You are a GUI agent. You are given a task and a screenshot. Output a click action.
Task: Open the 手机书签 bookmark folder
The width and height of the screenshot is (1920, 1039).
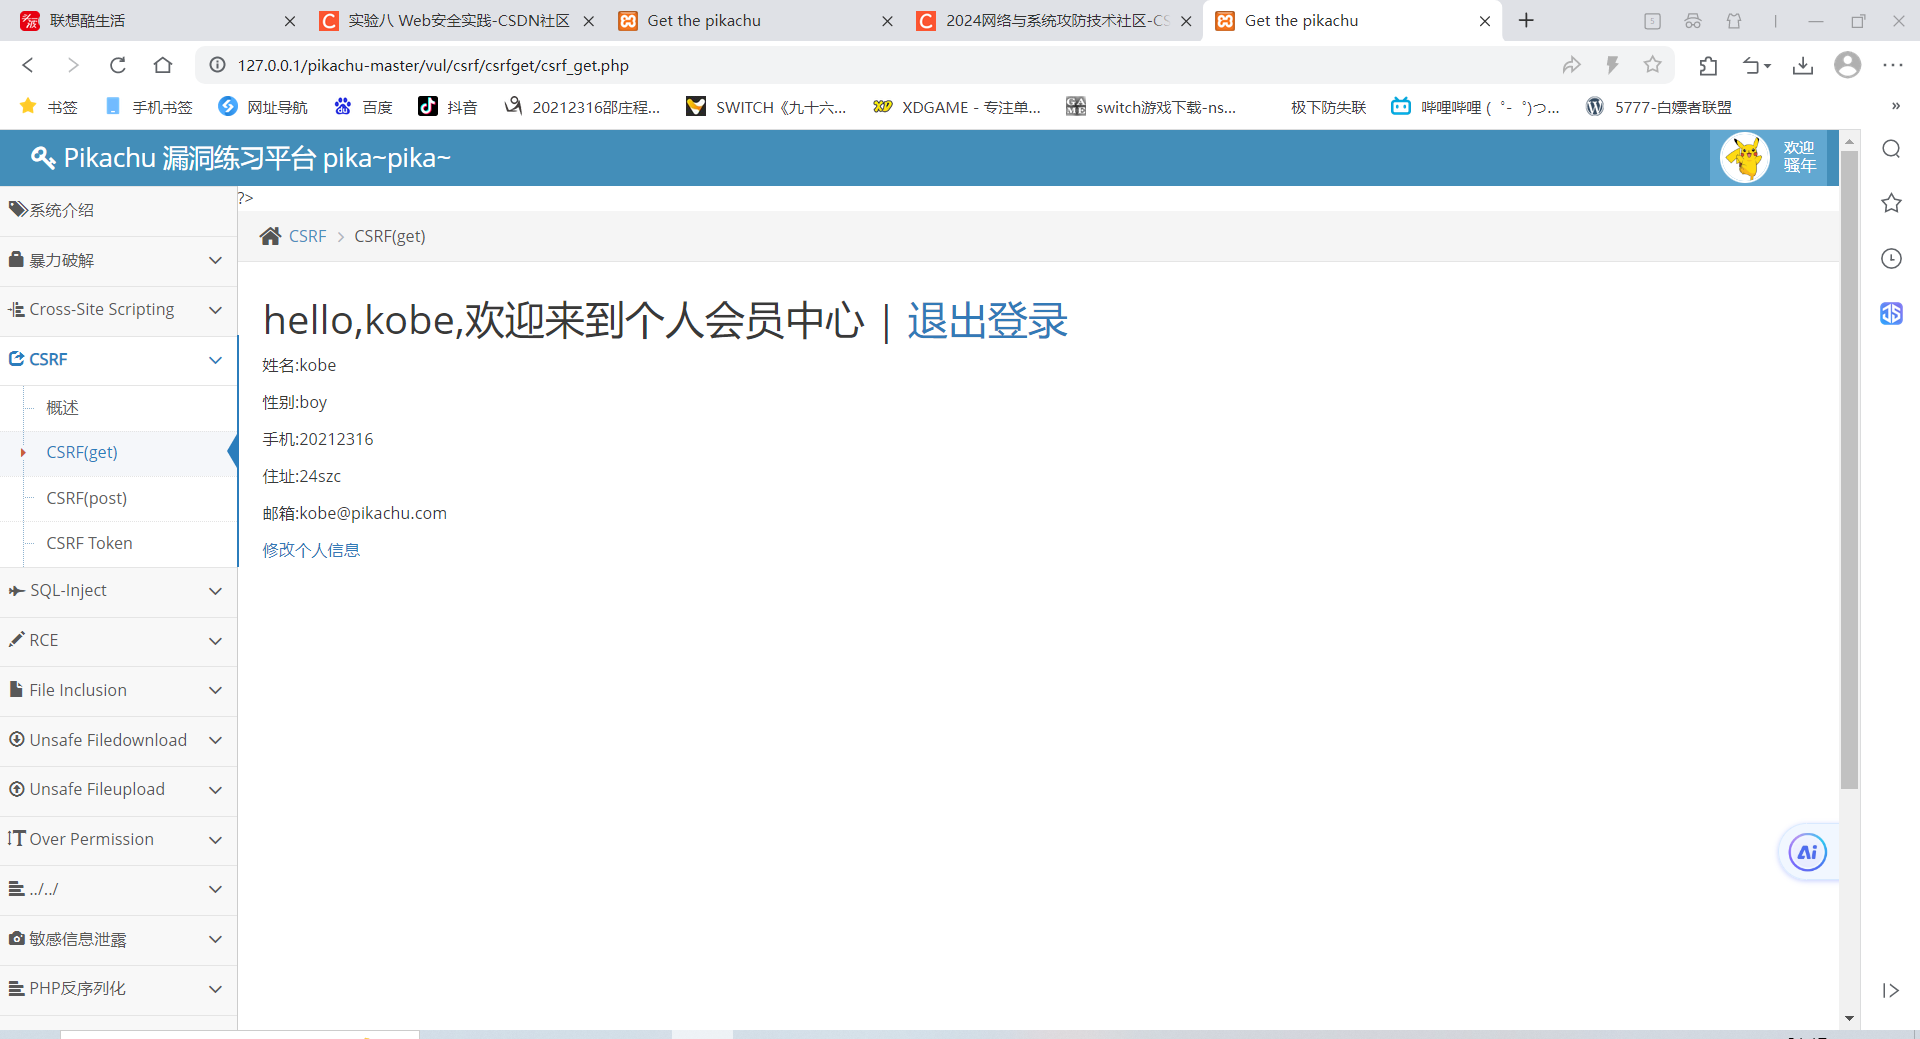pos(148,107)
